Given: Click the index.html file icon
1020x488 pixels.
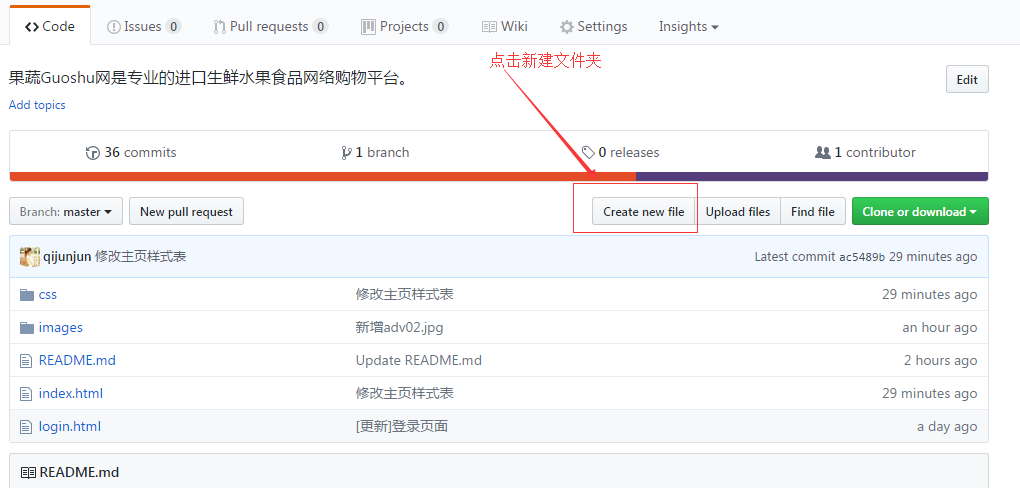Looking at the screenshot, I should click(26, 394).
